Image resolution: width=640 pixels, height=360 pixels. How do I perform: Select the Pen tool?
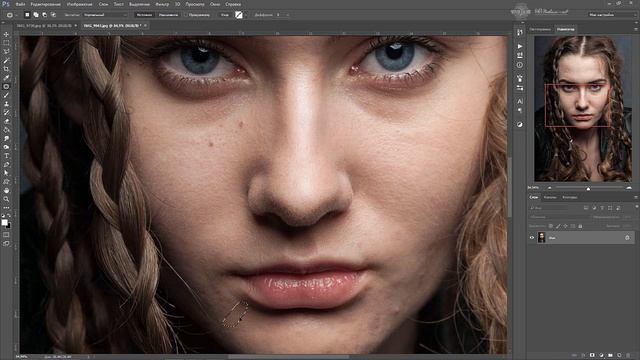click(6, 164)
